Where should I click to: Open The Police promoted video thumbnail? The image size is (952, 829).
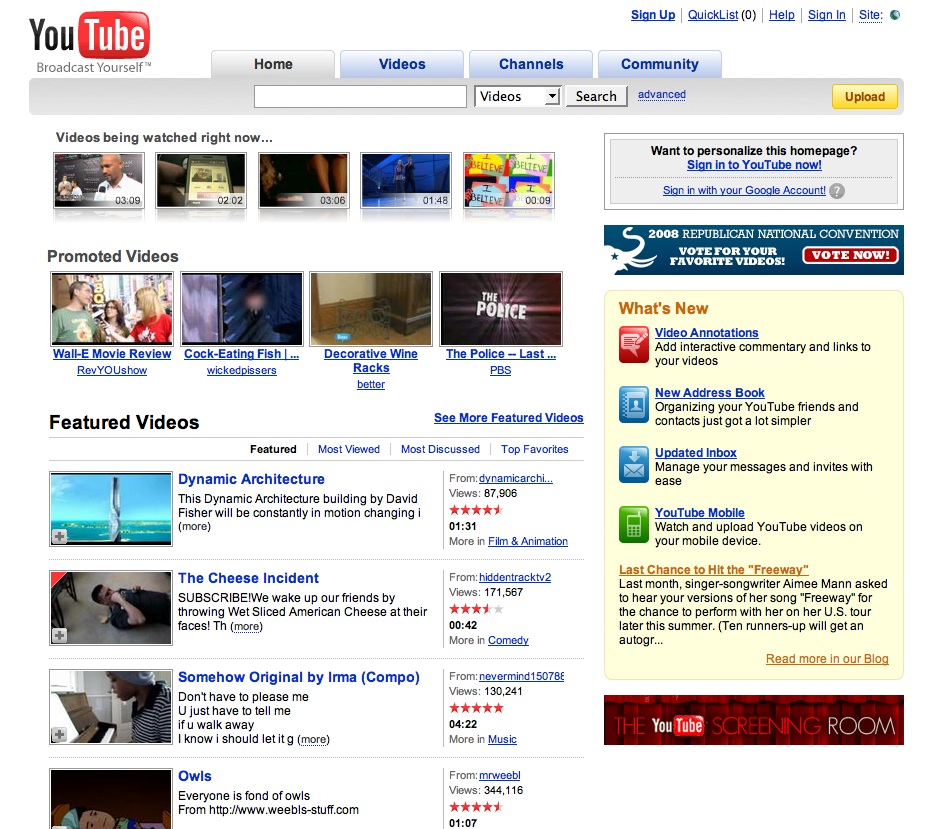click(x=500, y=309)
